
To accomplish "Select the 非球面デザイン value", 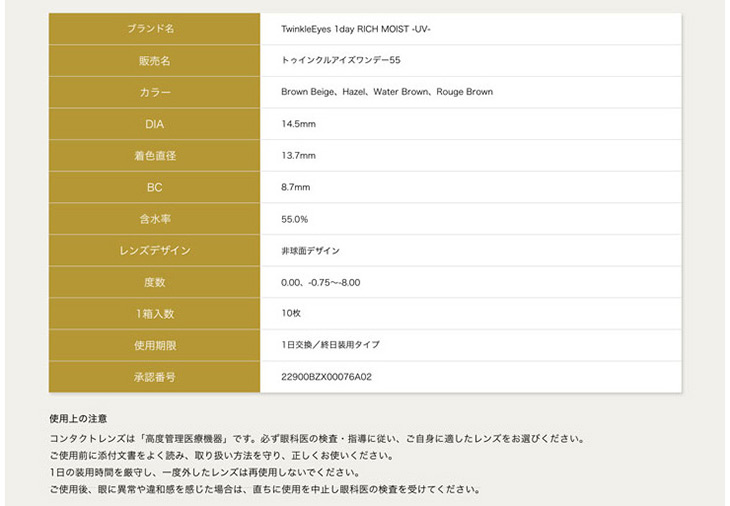I will pos(311,251).
